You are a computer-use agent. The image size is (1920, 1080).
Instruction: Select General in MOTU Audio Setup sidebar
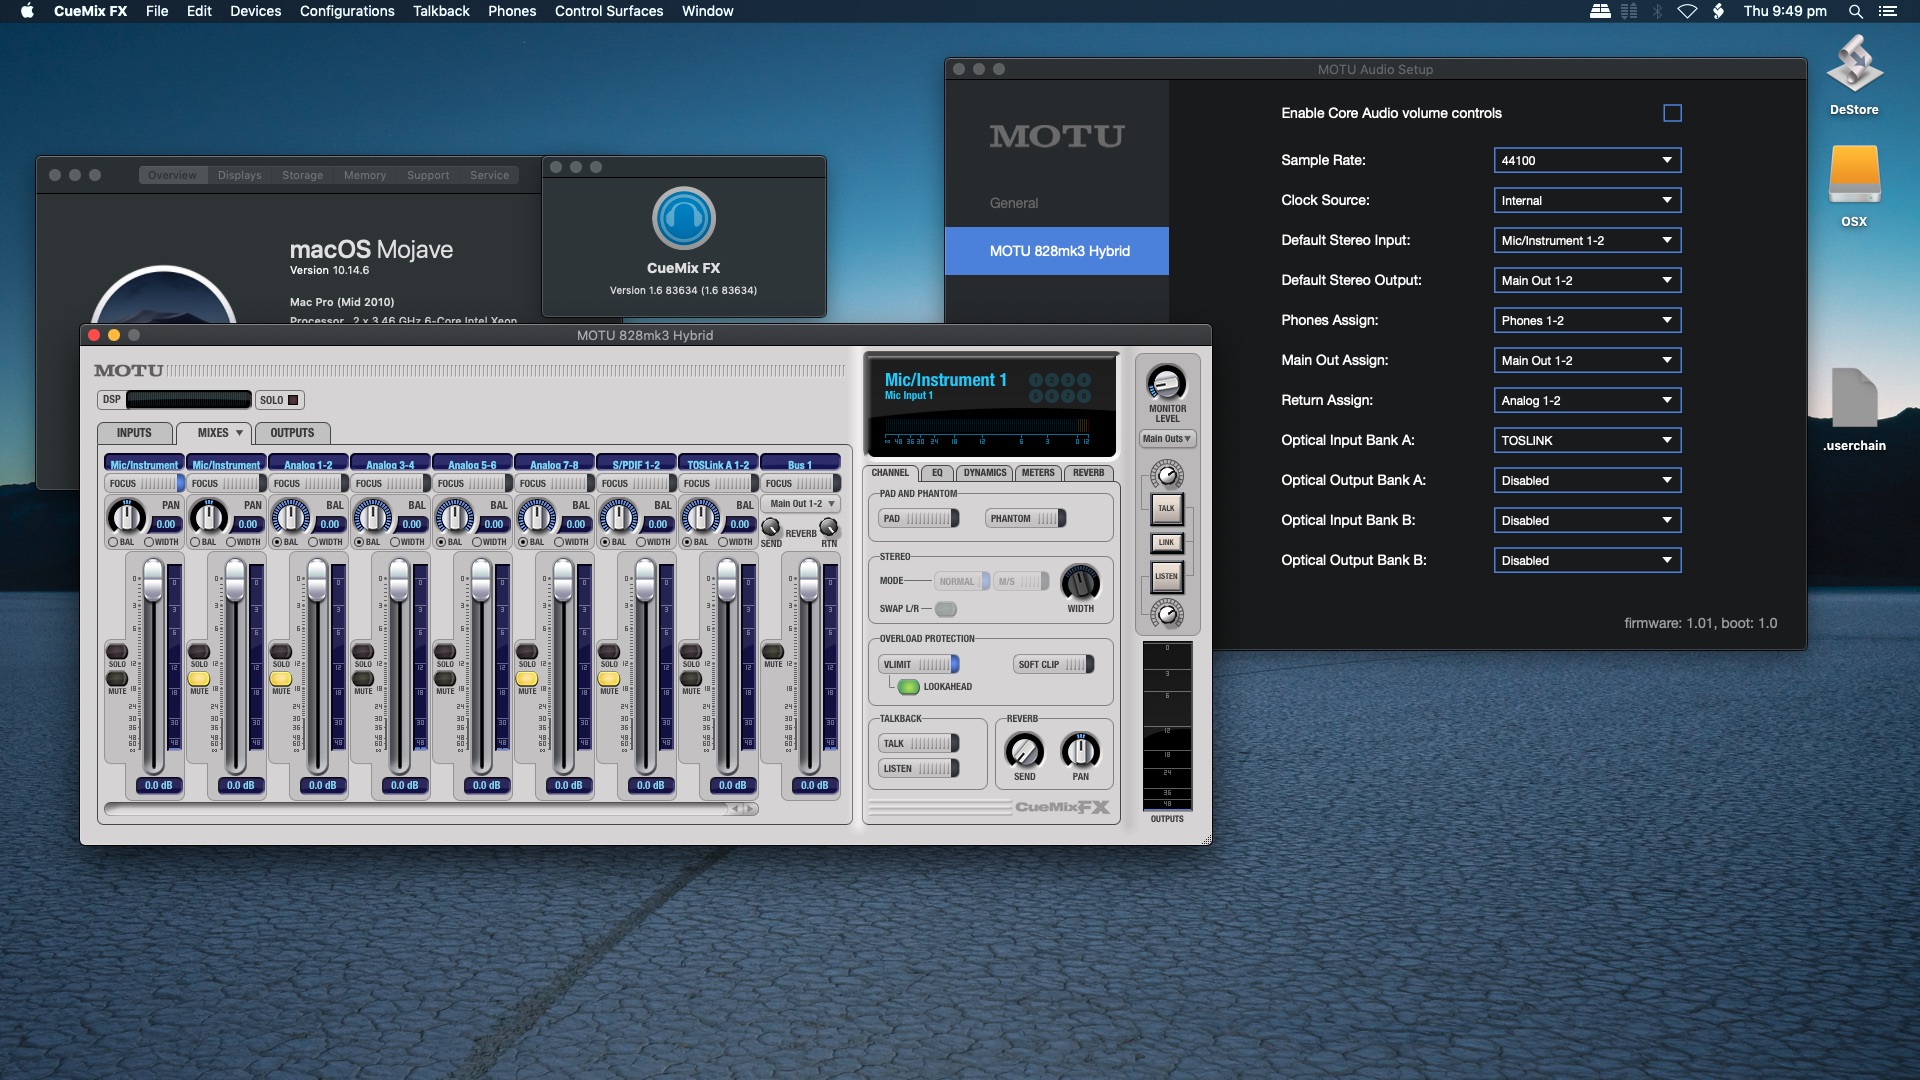[1014, 203]
